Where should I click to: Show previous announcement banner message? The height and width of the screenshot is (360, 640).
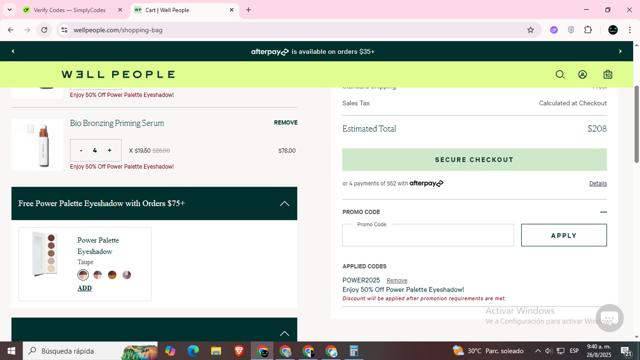13,51
